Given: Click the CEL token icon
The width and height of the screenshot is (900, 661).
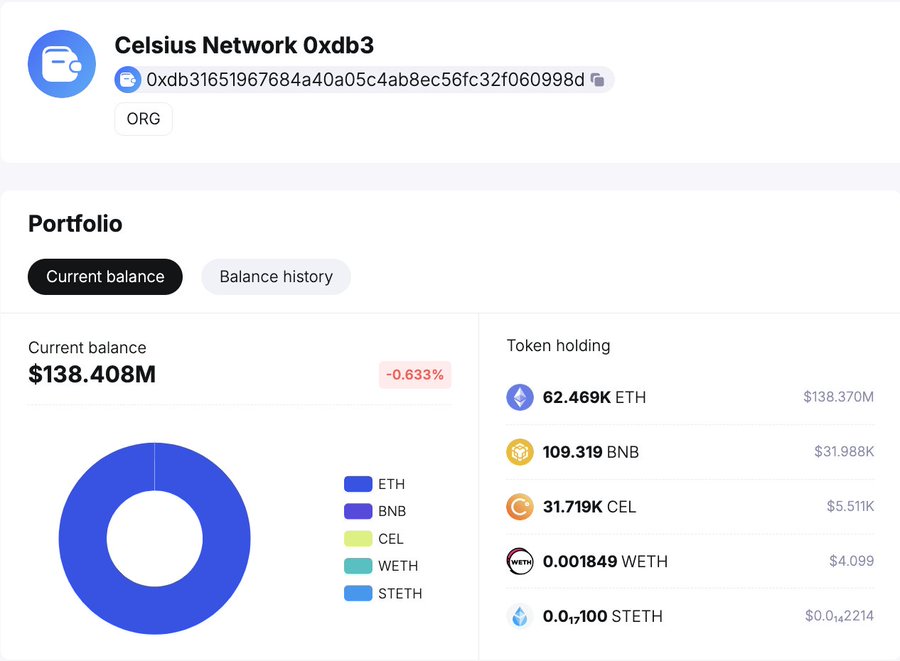Looking at the screenshot, I should click(x=520, y=507).
